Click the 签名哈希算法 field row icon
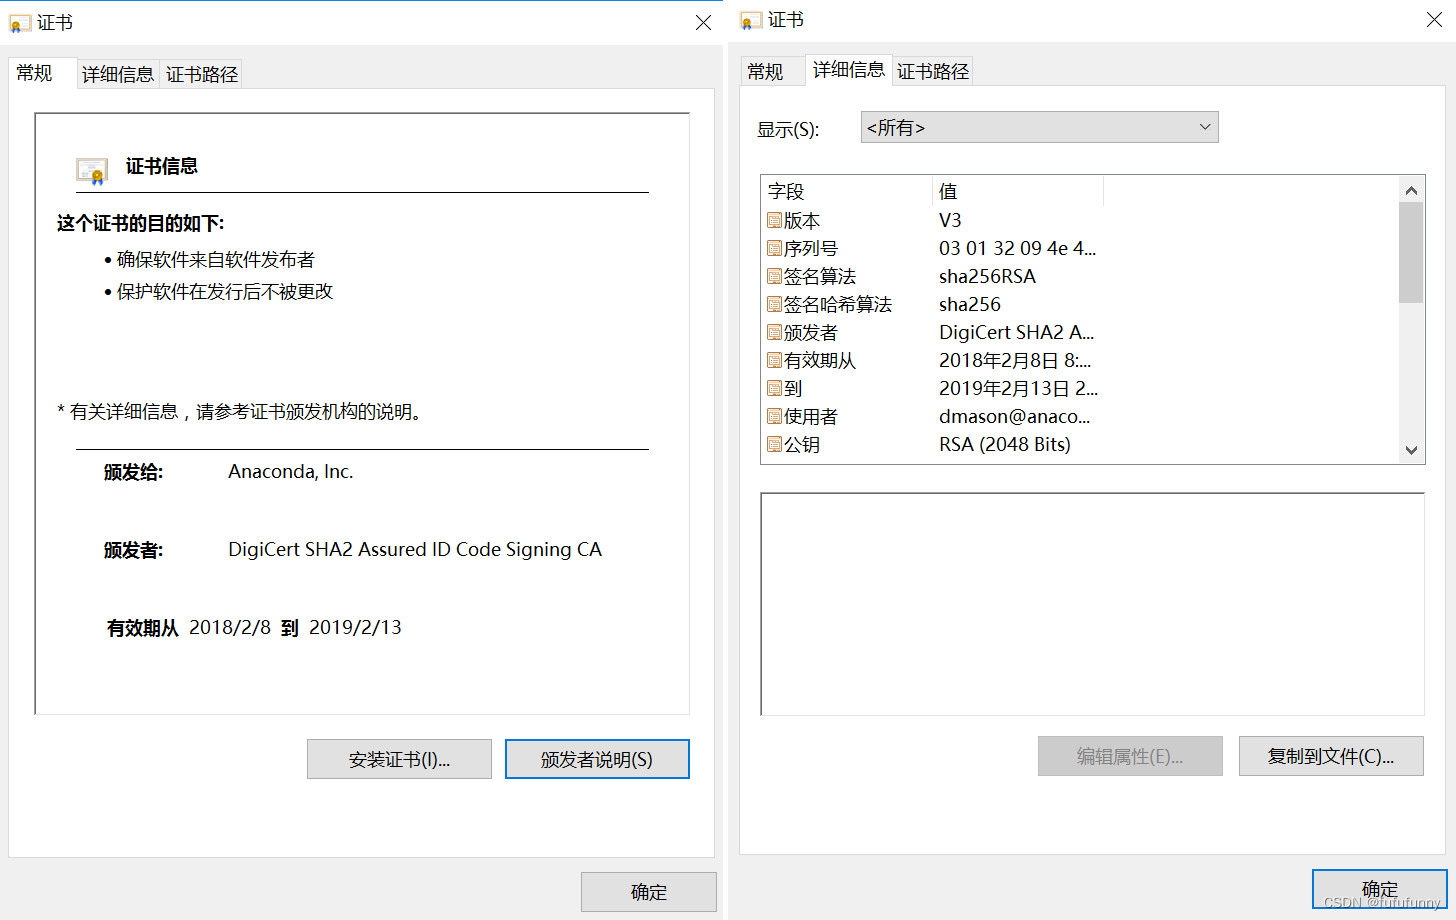The width and height of the screenshot is (1456, 920). (x=774, y=304)
